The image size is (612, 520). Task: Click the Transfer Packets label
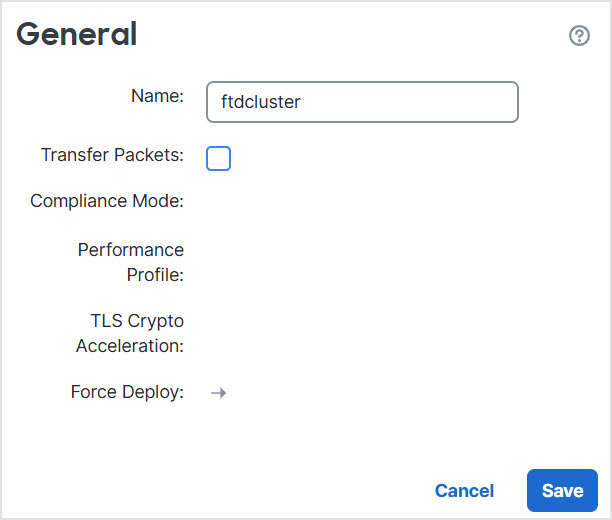(112, 155)
